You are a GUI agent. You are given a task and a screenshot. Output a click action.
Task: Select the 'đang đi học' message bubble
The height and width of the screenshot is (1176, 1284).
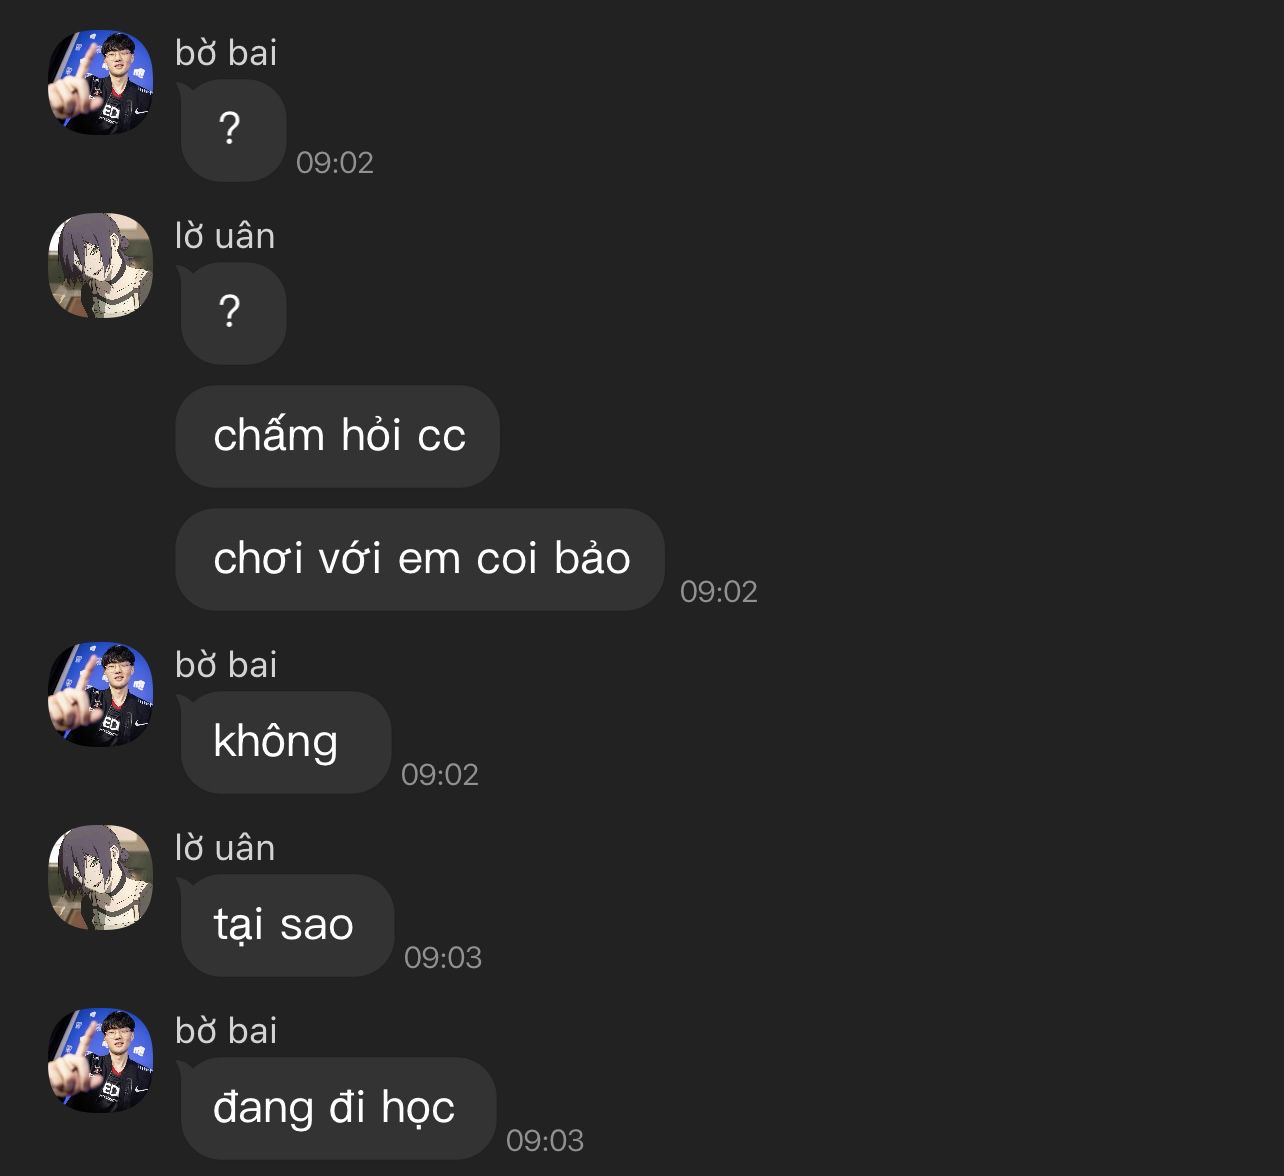[338, 1109]
